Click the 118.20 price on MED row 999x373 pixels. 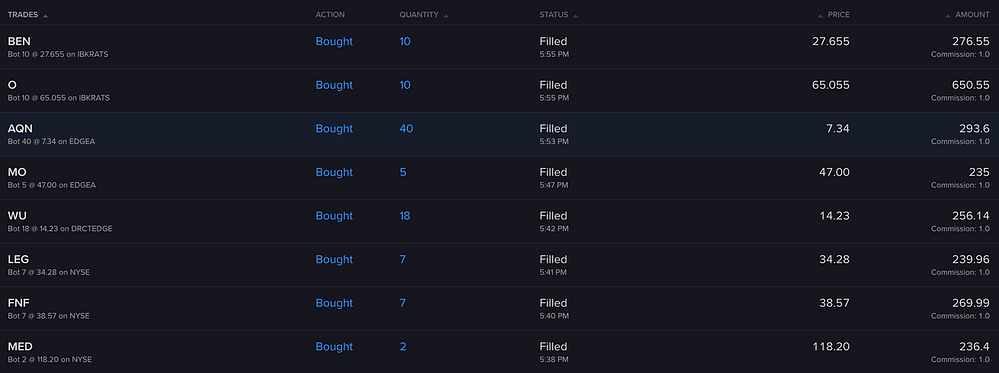831,347
